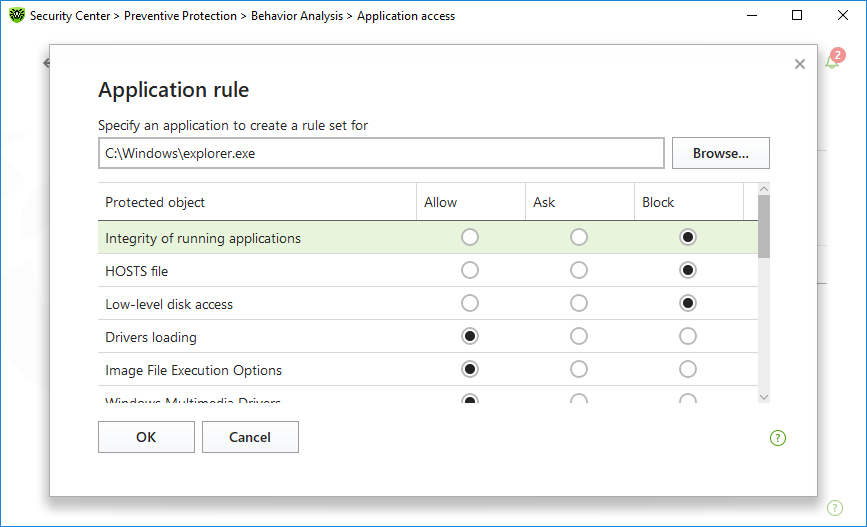This screenshot has width=867, height=527.
Task: Click the scroll down arrow of the list
Action: pyautogui.click(x=764, y=397)
